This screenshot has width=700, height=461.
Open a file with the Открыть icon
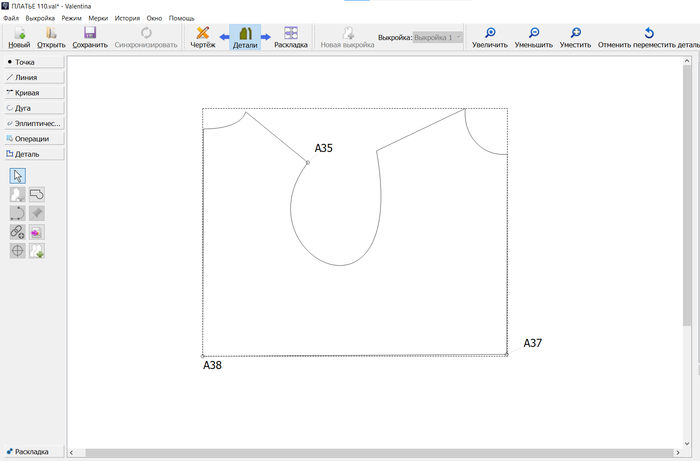(51, 33)
